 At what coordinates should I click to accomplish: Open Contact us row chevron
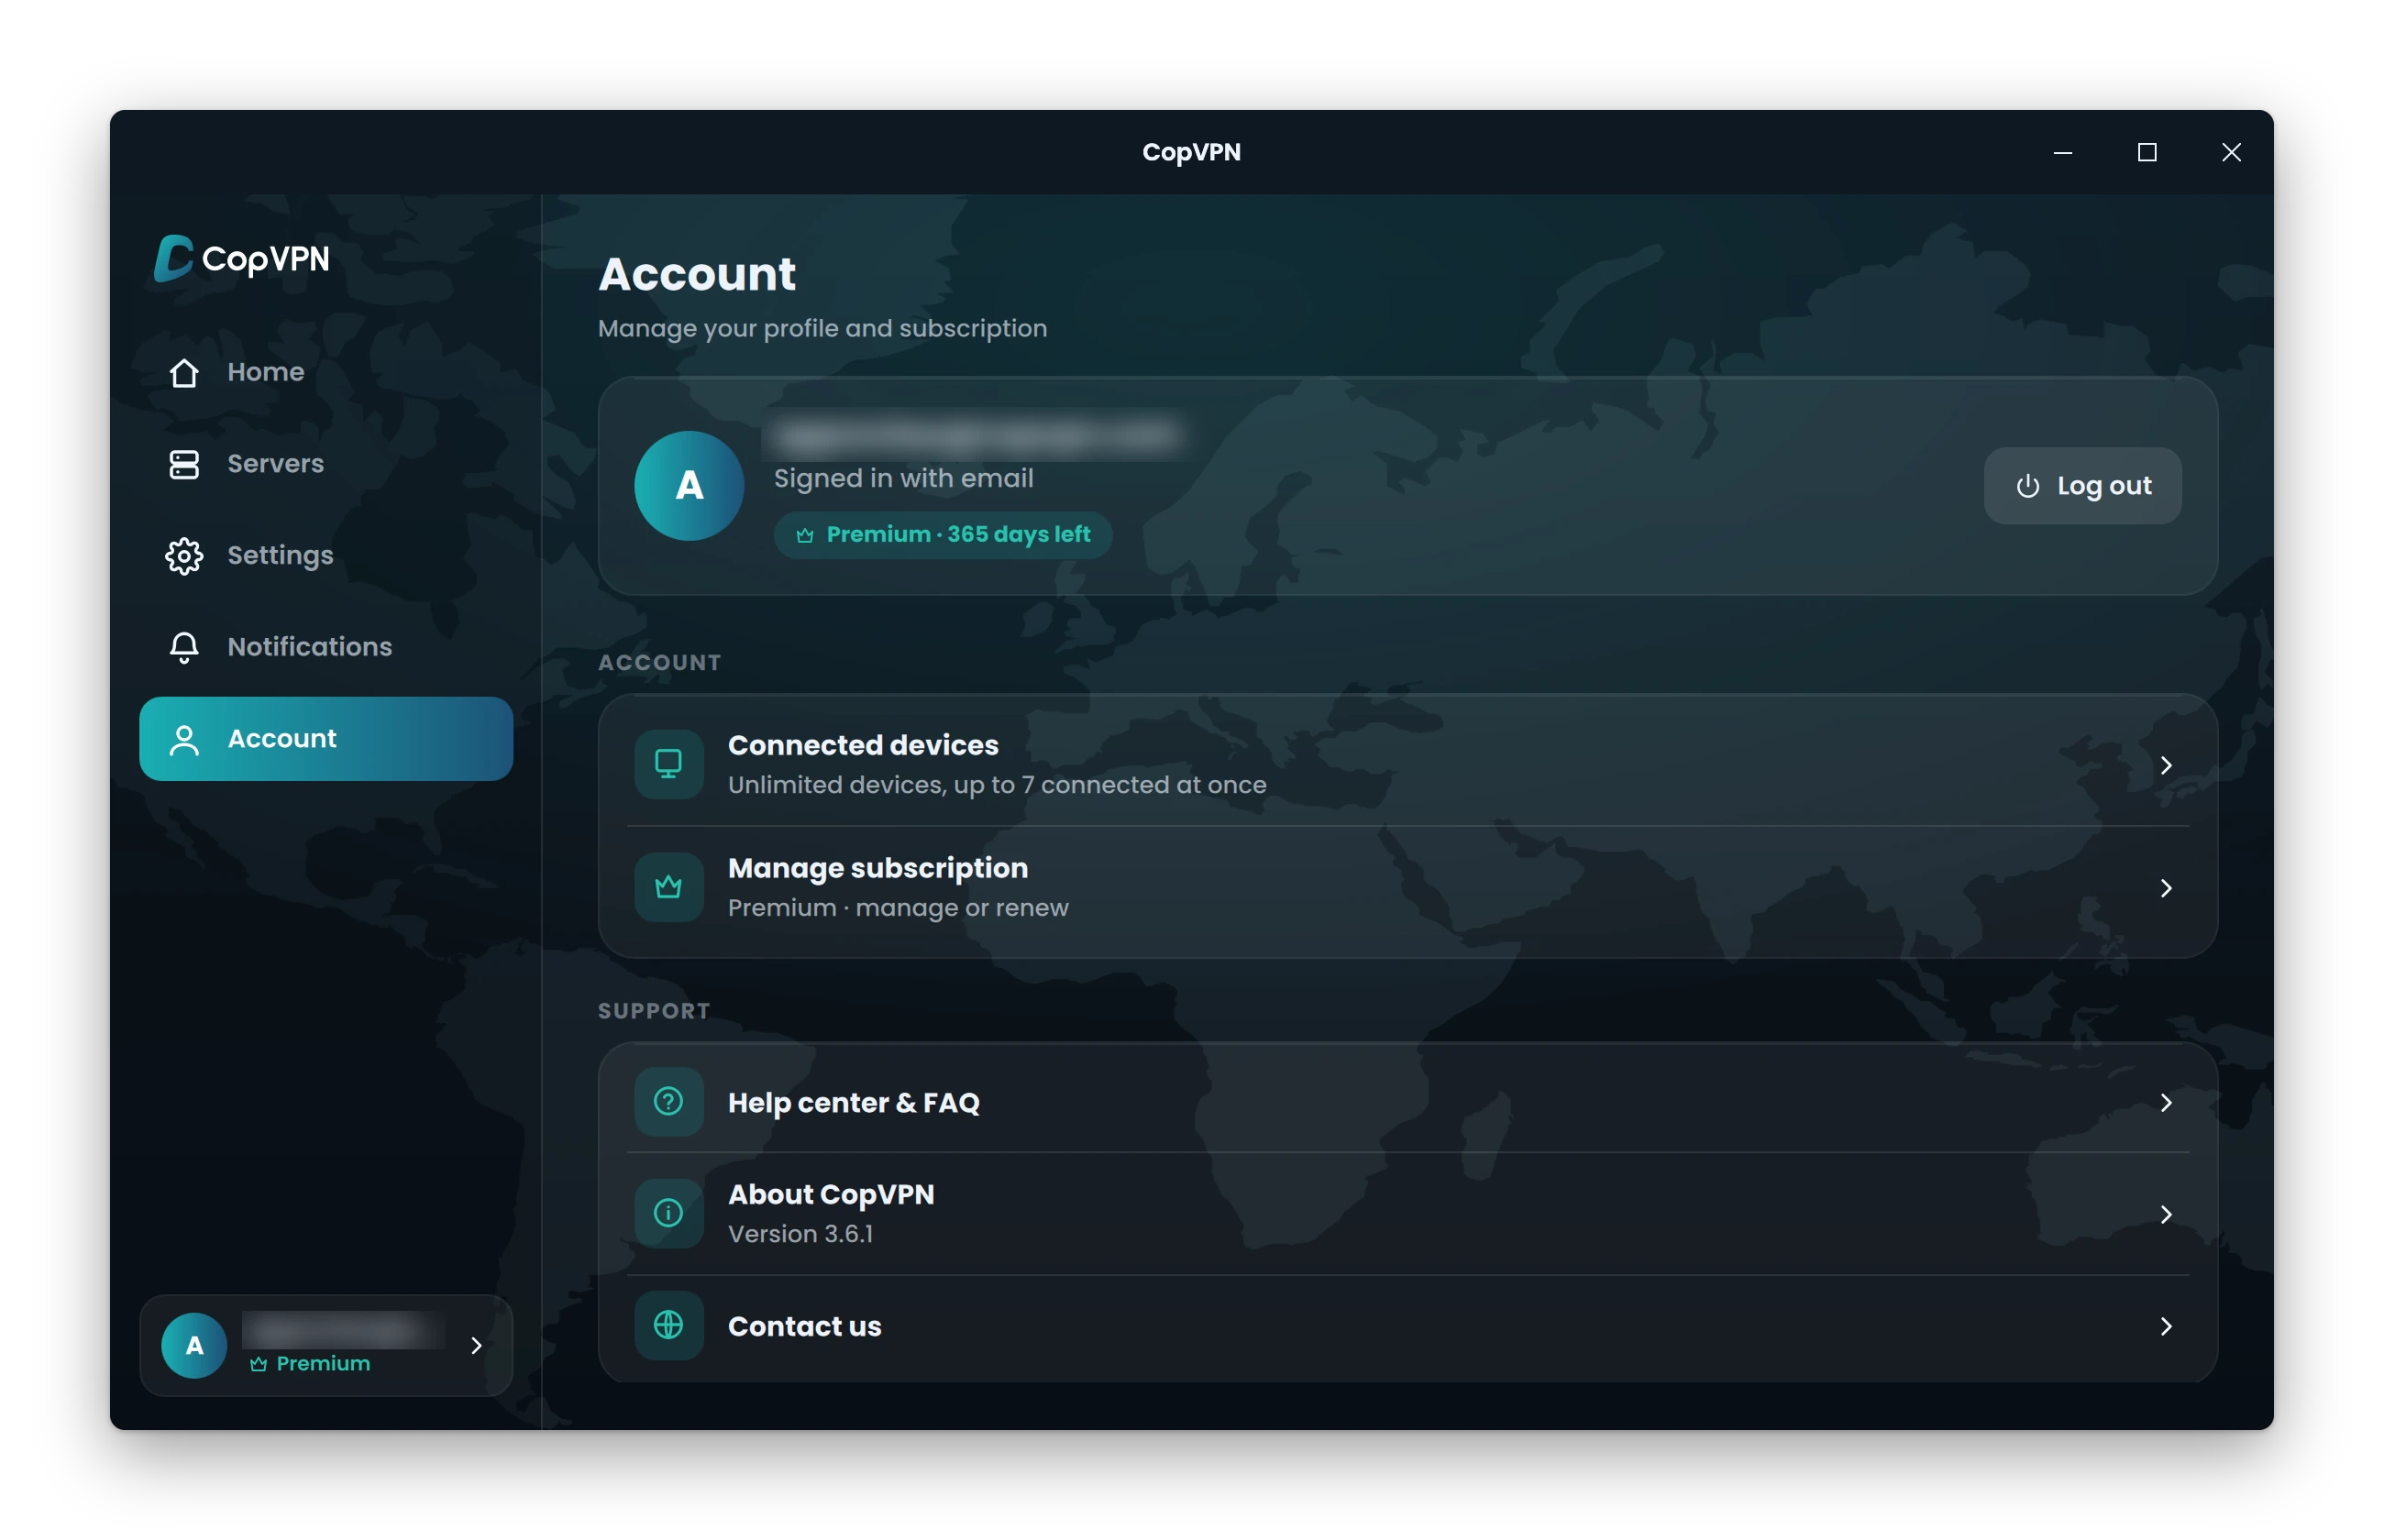(x=2165, y=1326)
